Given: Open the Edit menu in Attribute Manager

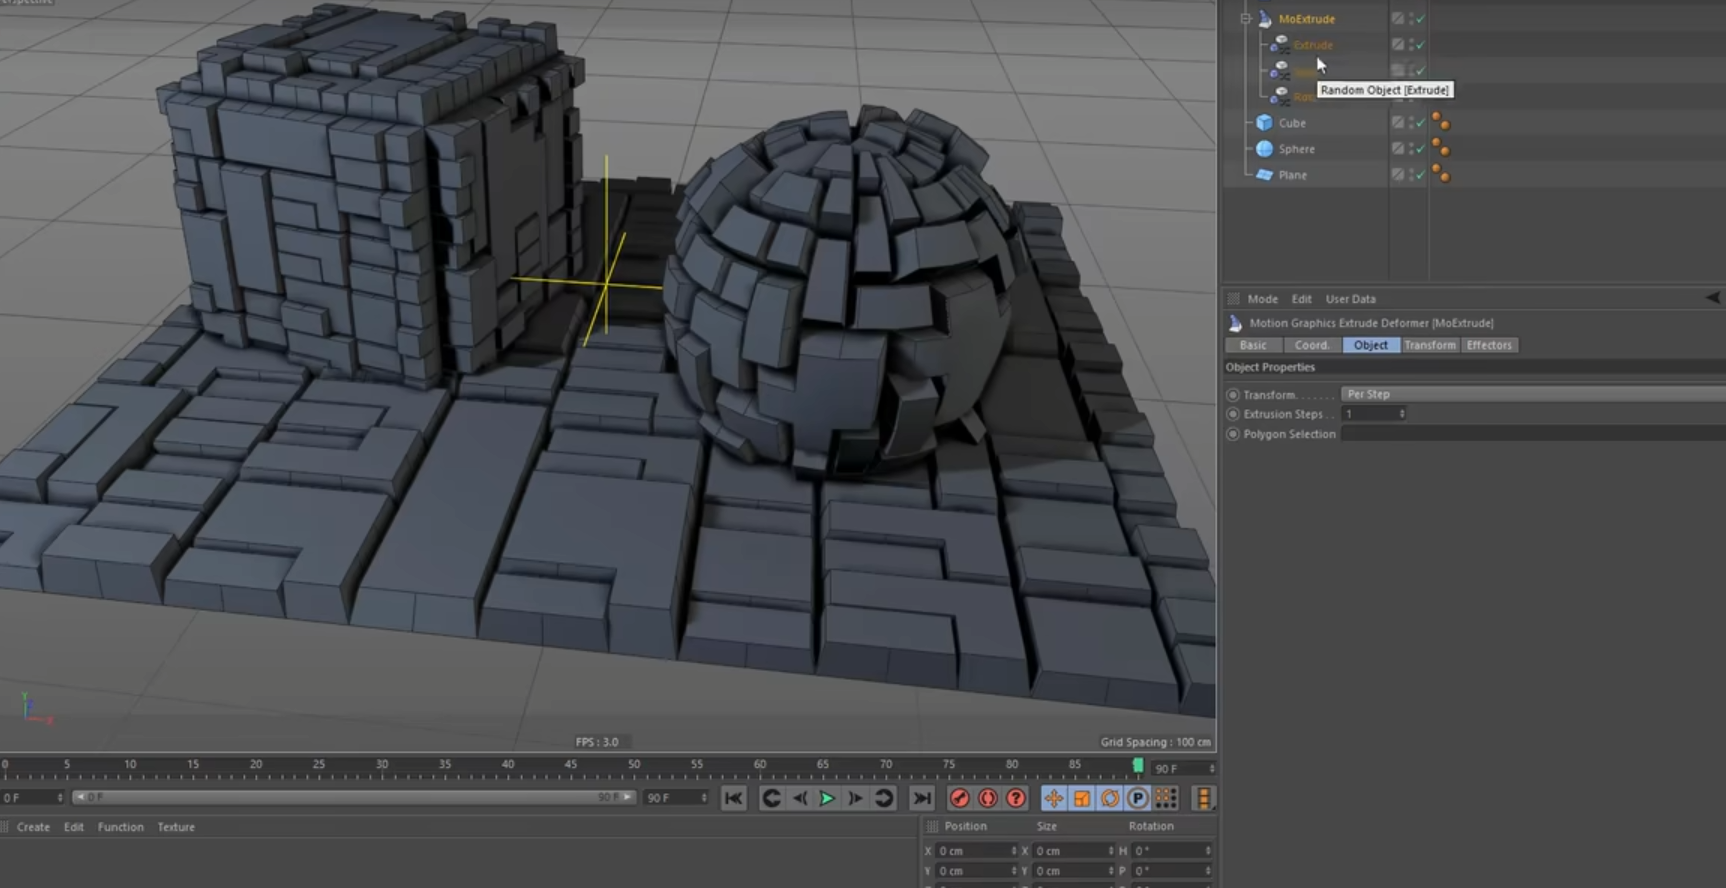Looking at the screenshot, I should point(1301,299).
